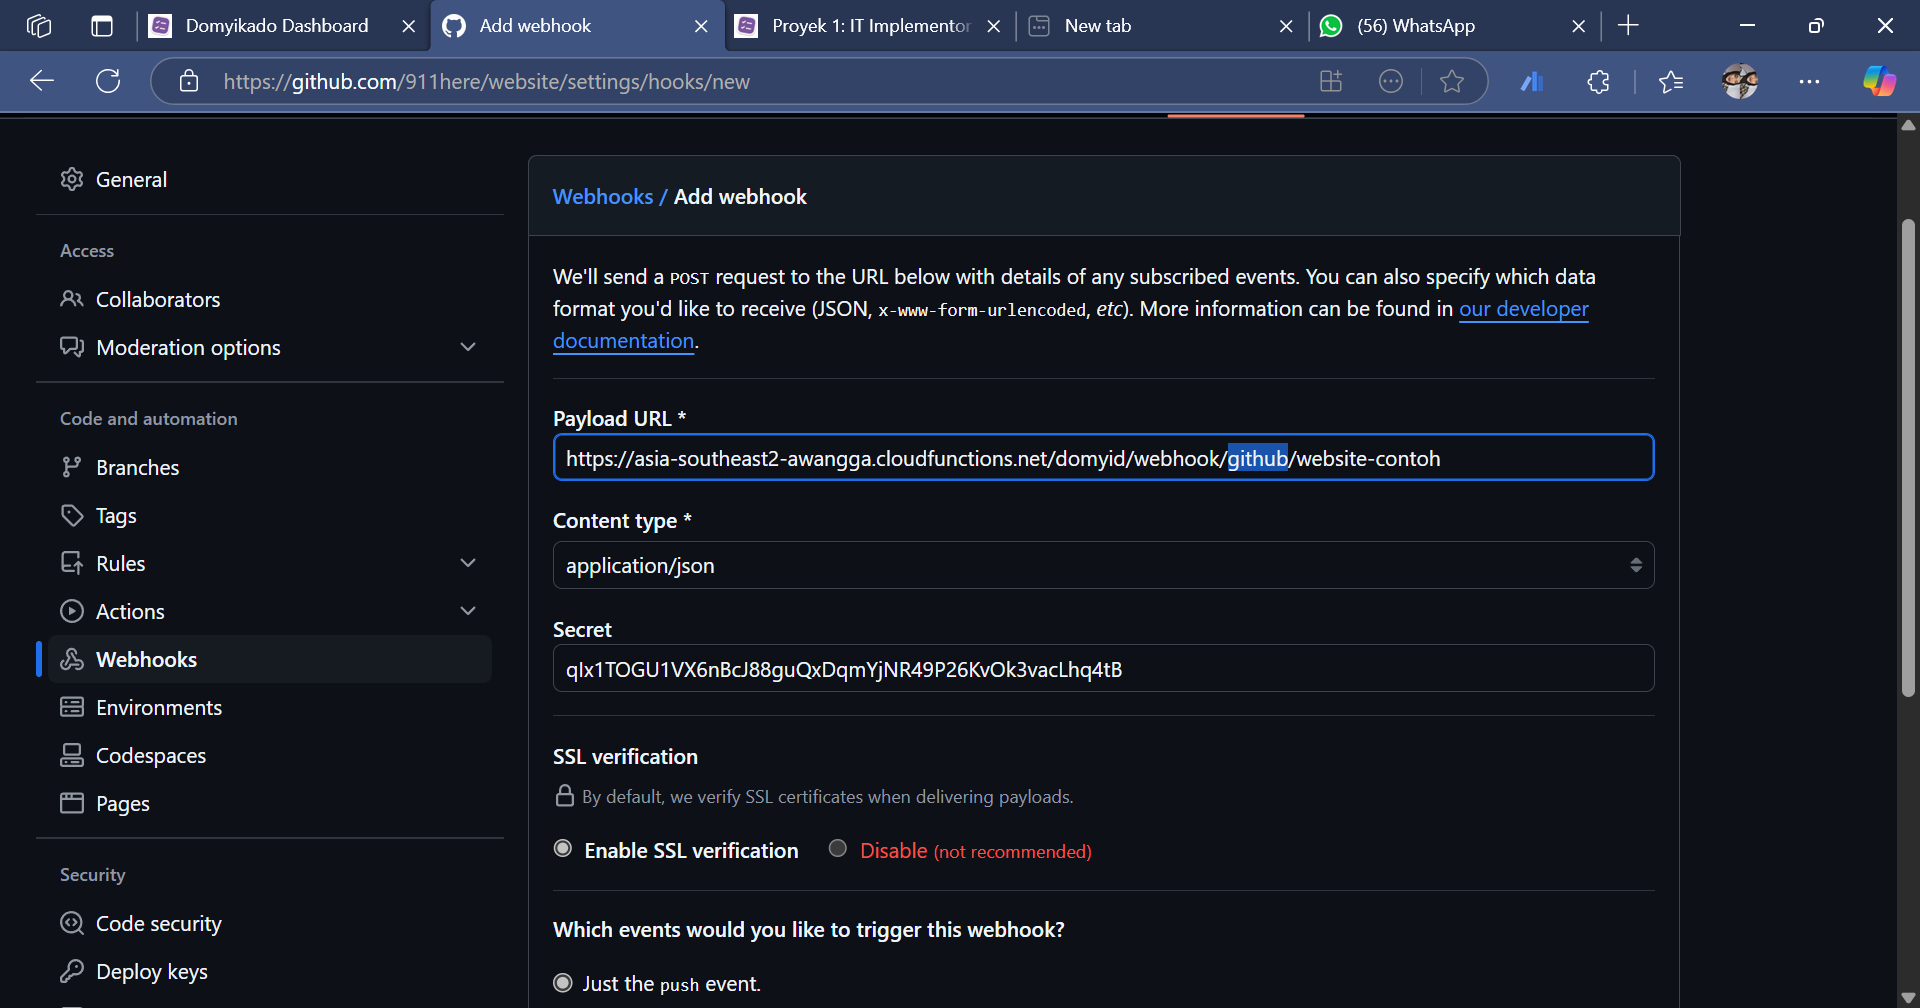
Task: Click the scrollbar up arrow
Action: (x=1908, y=126)
